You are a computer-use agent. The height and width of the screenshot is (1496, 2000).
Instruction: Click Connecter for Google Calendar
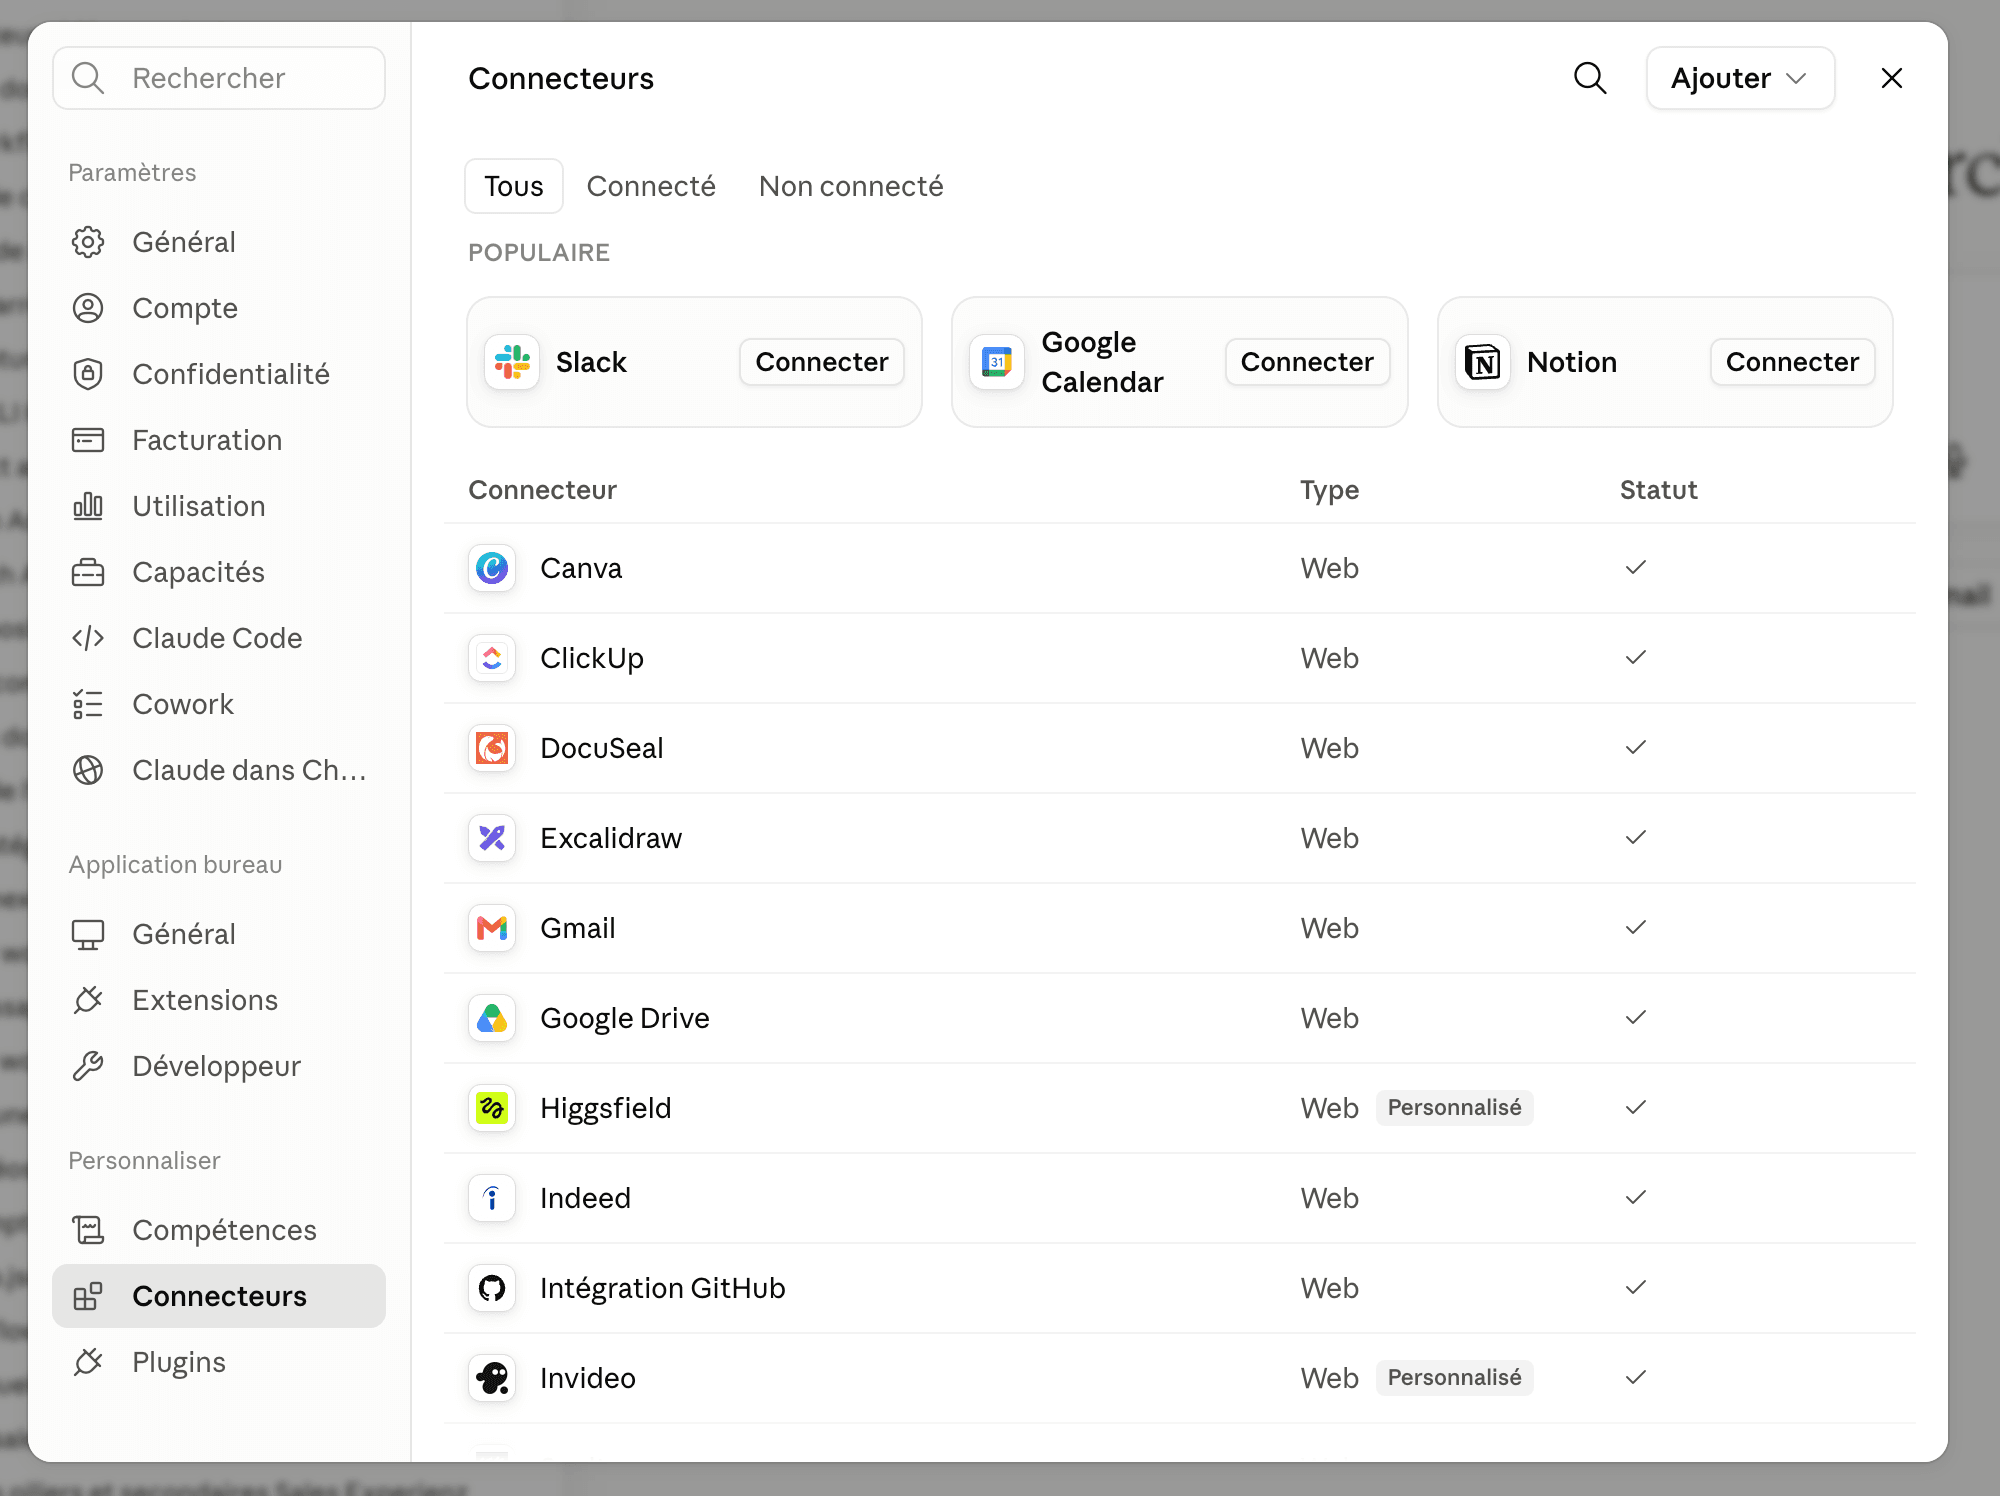coord(1307,362)
